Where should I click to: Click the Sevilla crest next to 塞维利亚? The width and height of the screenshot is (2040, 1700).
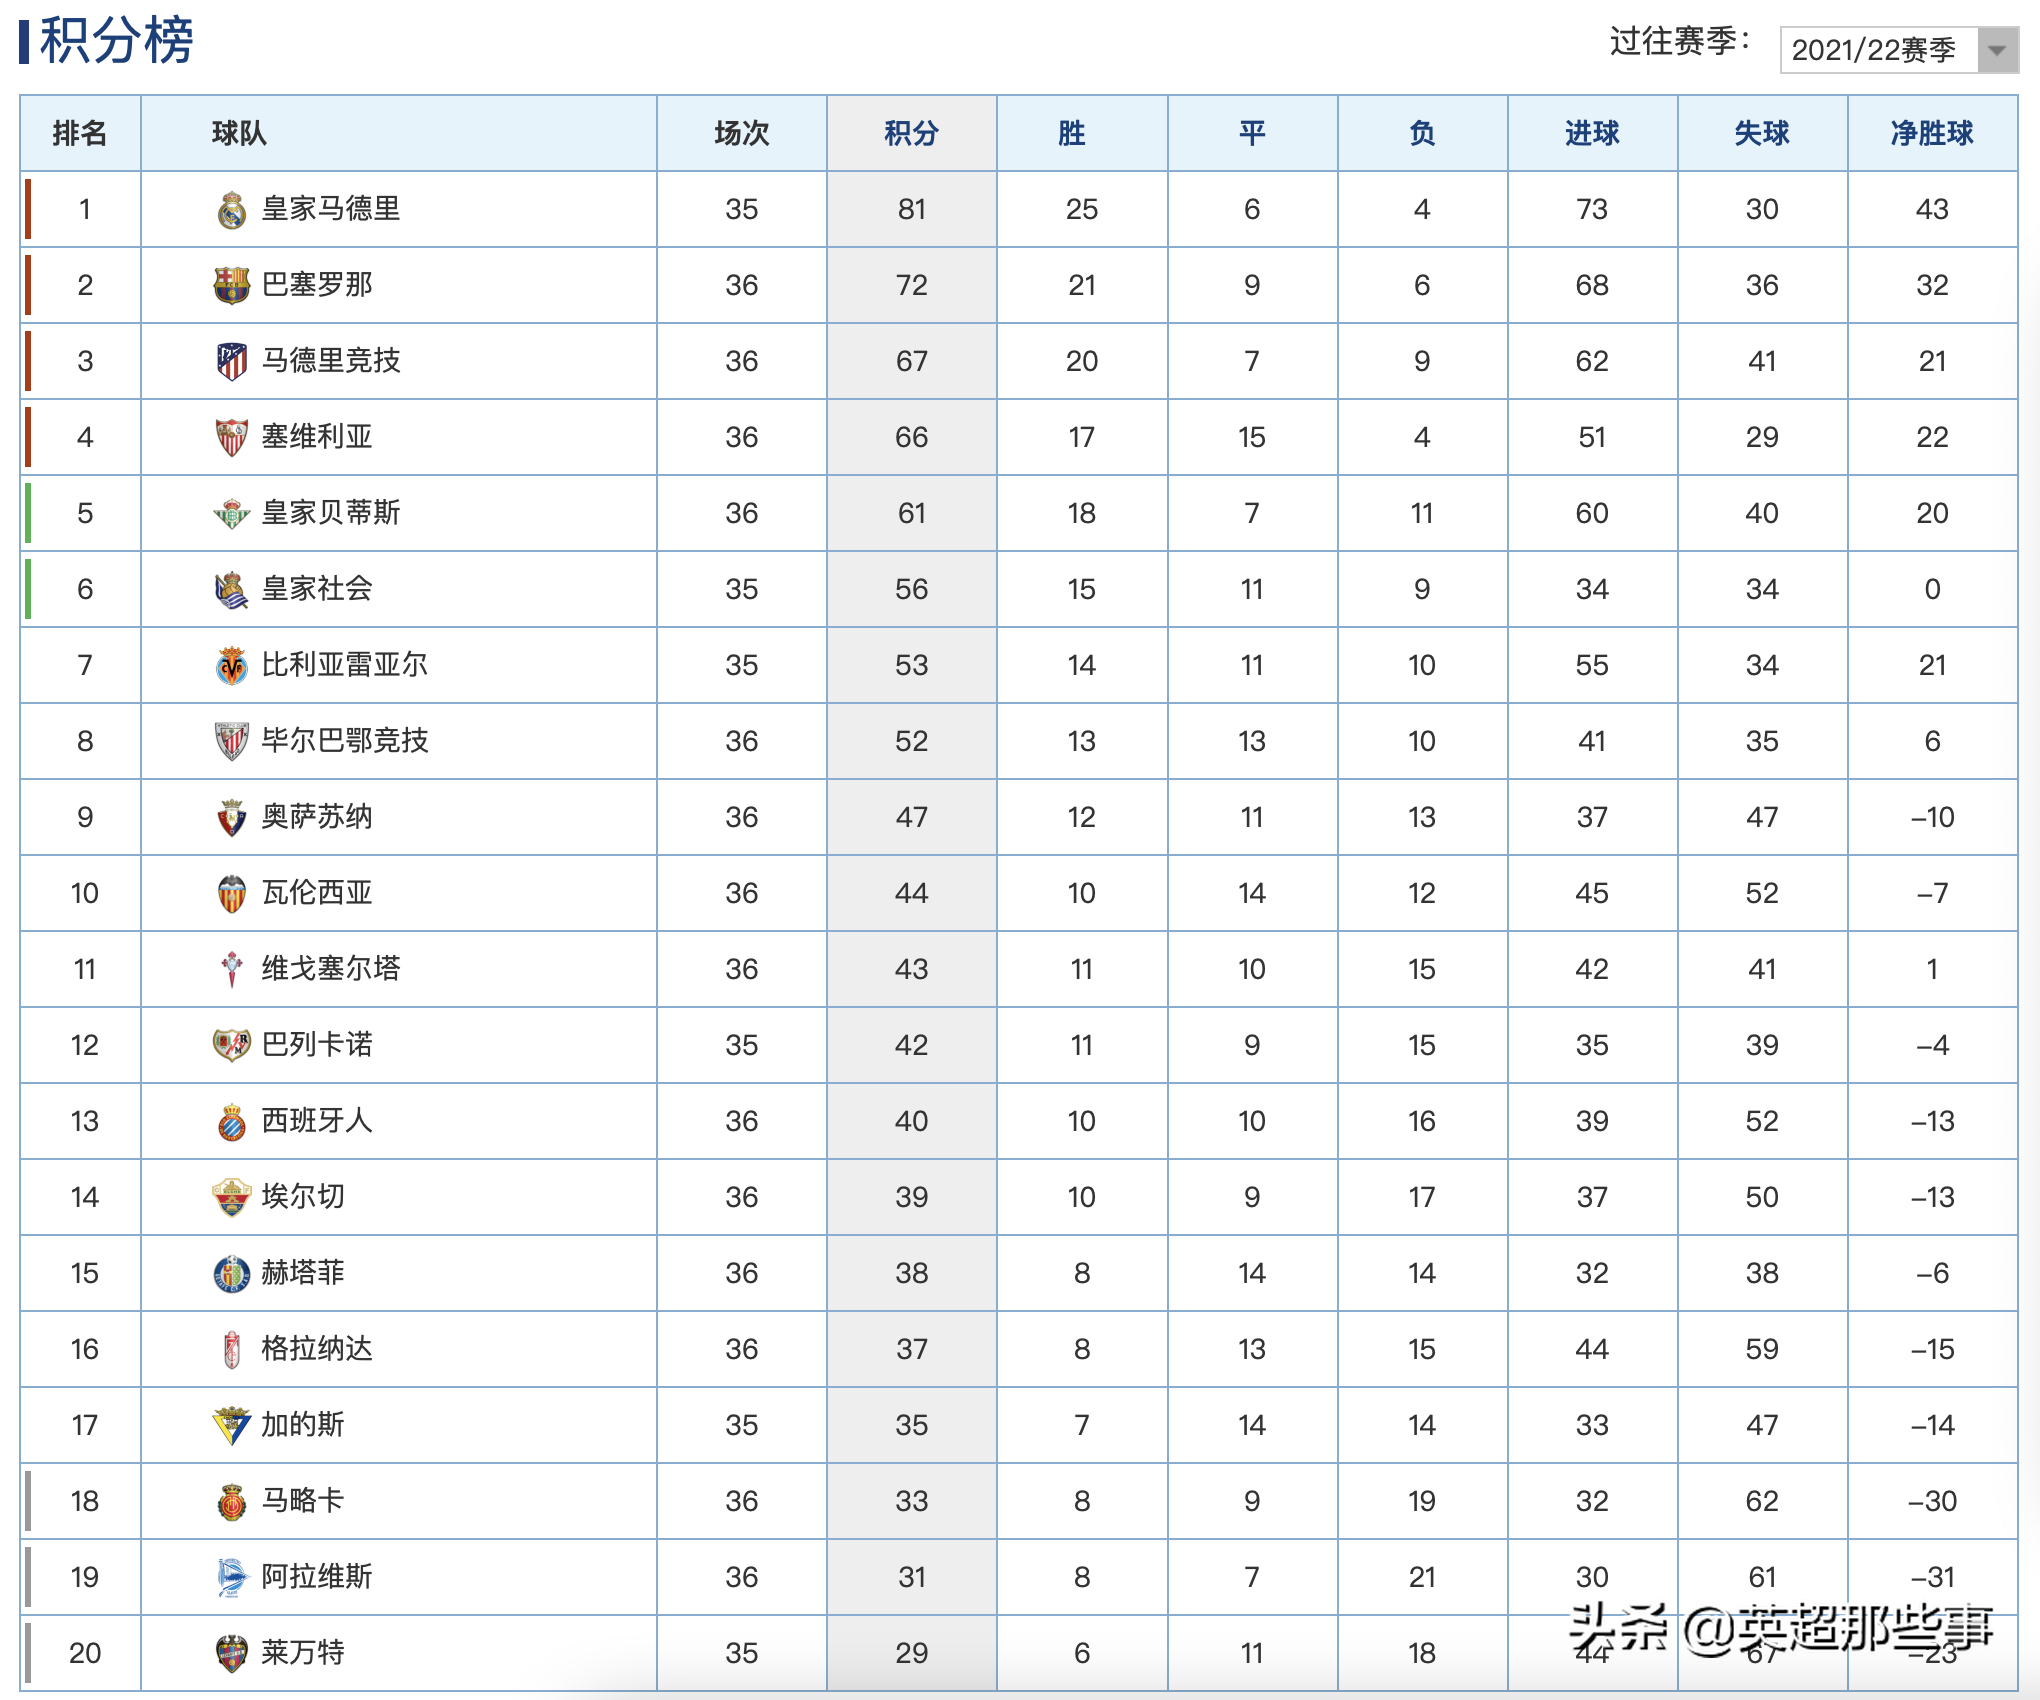click(x=232, y=438)
